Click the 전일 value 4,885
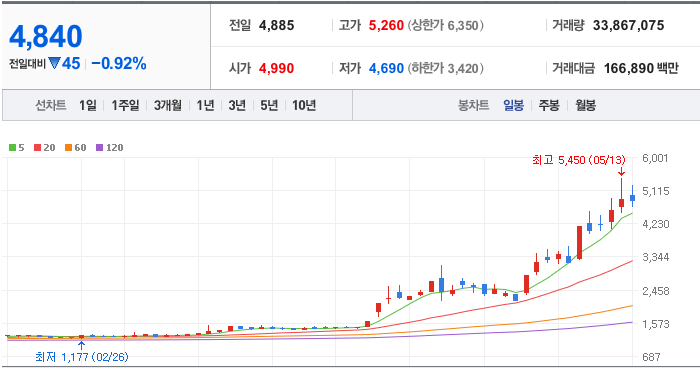 coord(276,25)
